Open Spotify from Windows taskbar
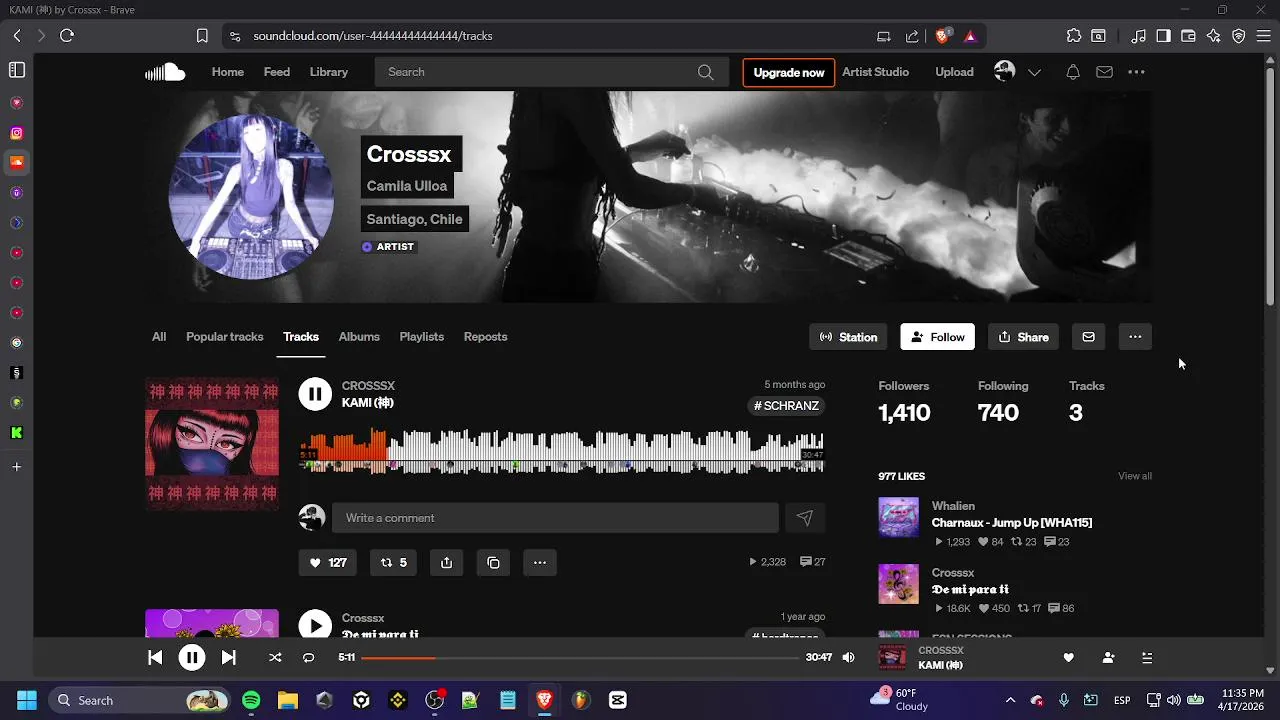This screenshot has height=720, width=1280. click(251, 700)
